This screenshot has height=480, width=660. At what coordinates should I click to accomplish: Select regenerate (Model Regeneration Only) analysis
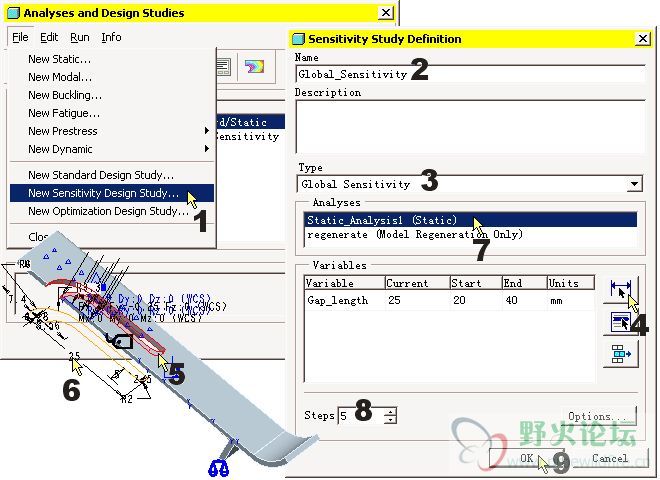pyautogui.click(x=471, y=235)
